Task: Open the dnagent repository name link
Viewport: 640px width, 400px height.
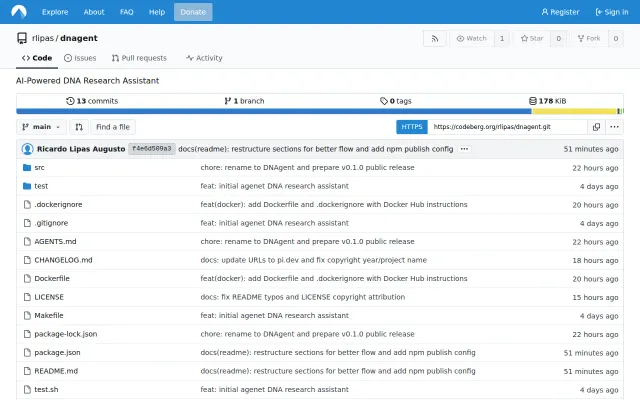Action: coord(79,38)
